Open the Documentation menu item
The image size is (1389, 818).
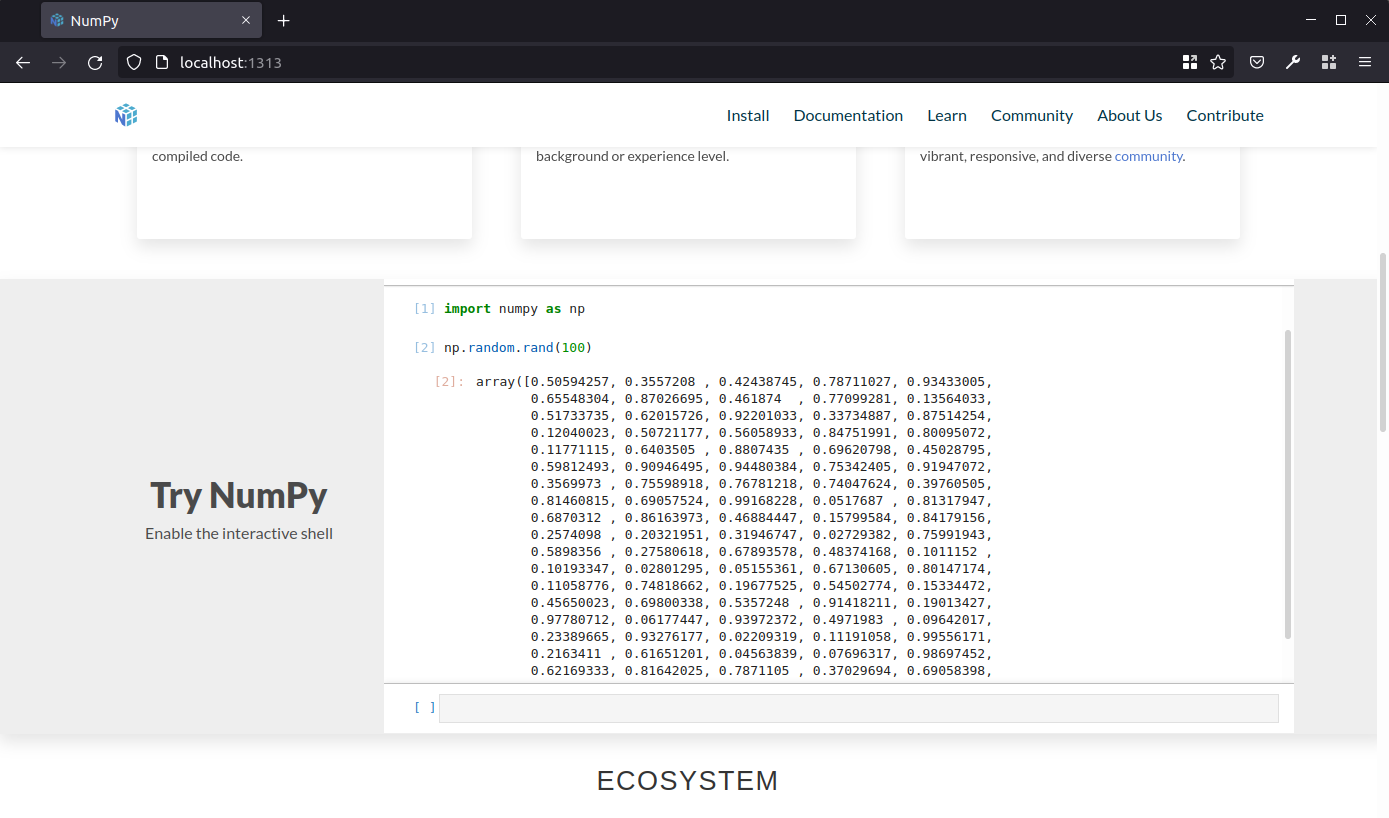pyautogui.click(x=848, y=115)
